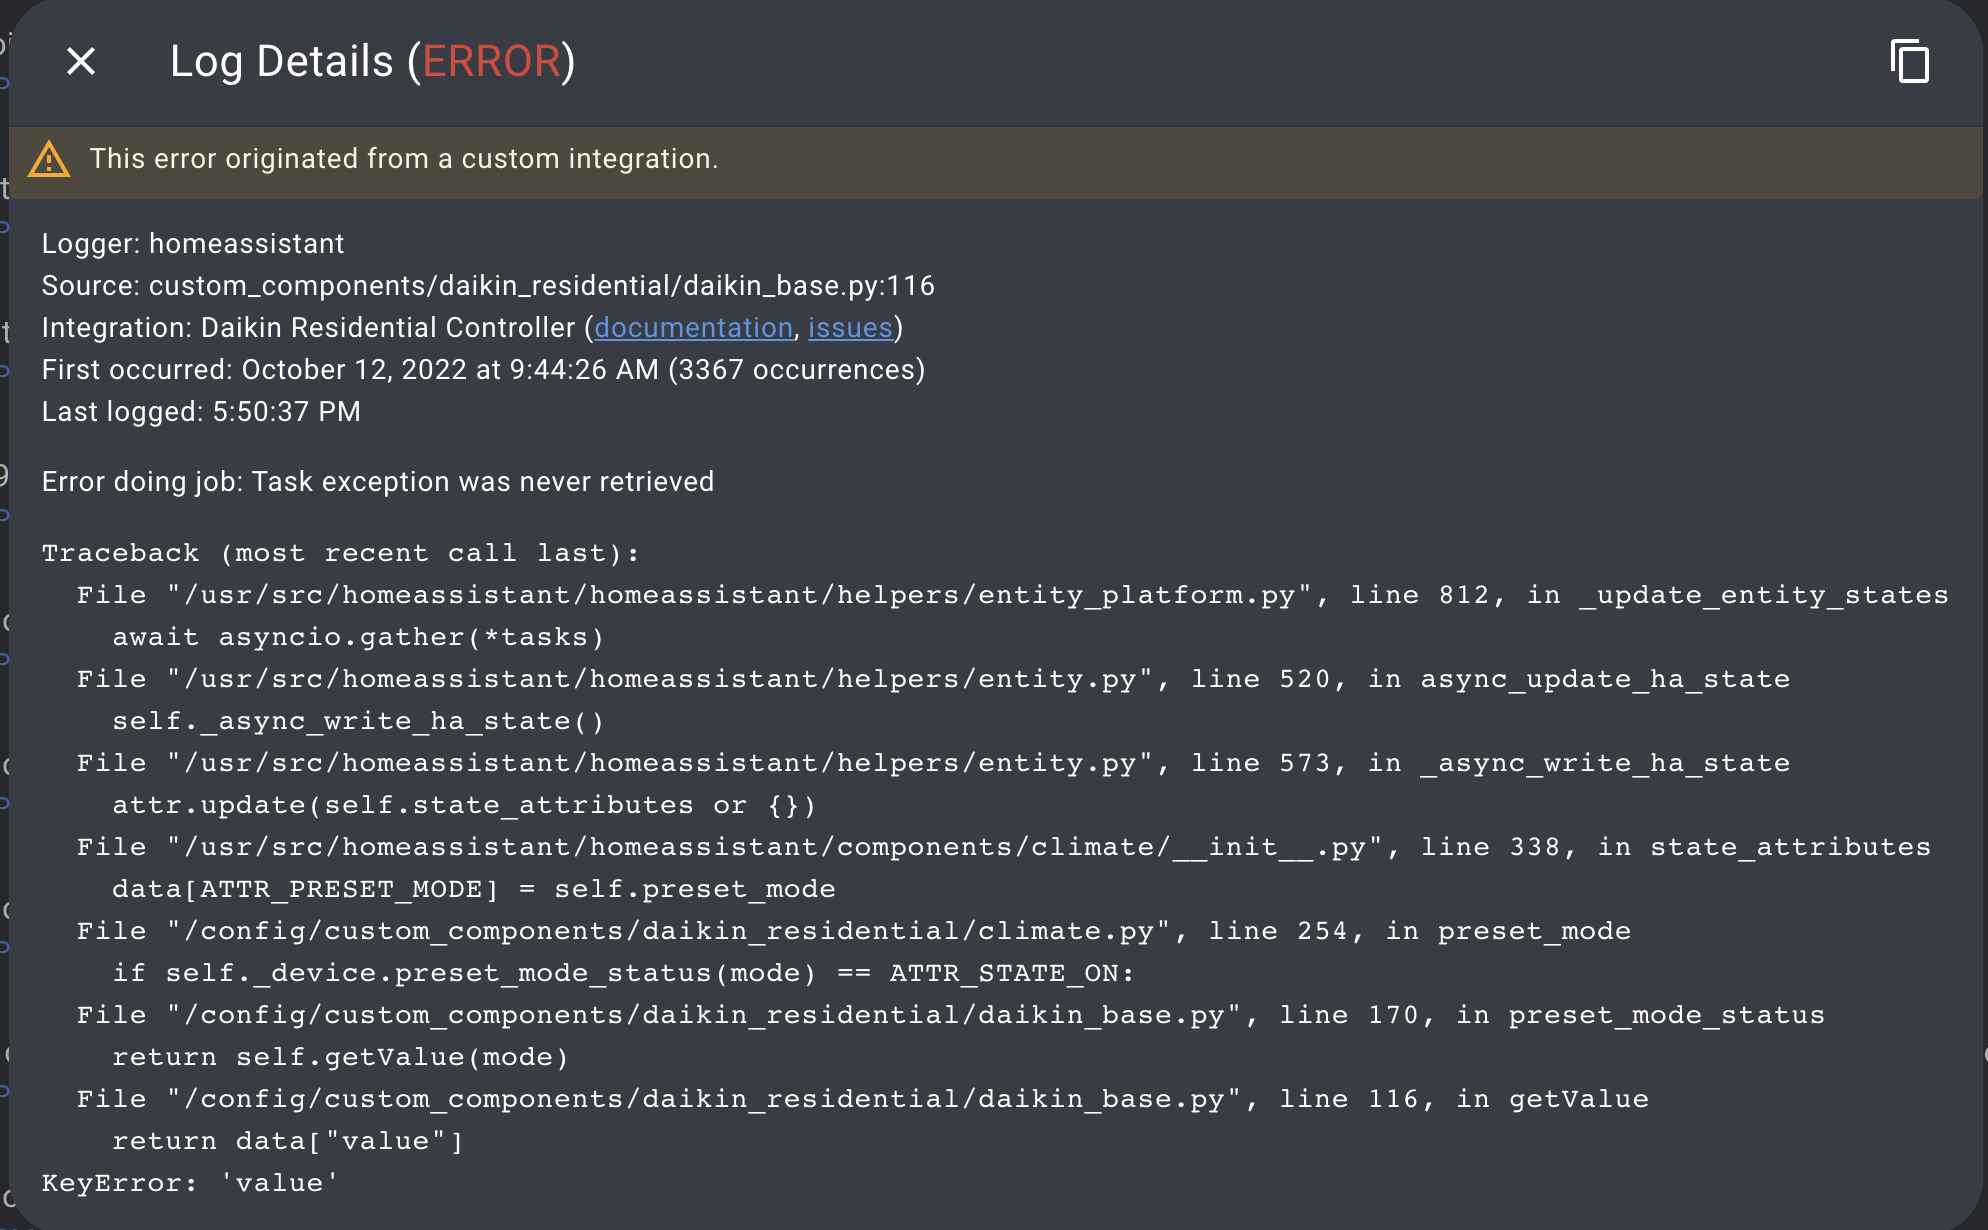The width and height of the screenshot is (1988, 1230).
Task: Click the Last logged time text
Action: (x=200, y=411)
